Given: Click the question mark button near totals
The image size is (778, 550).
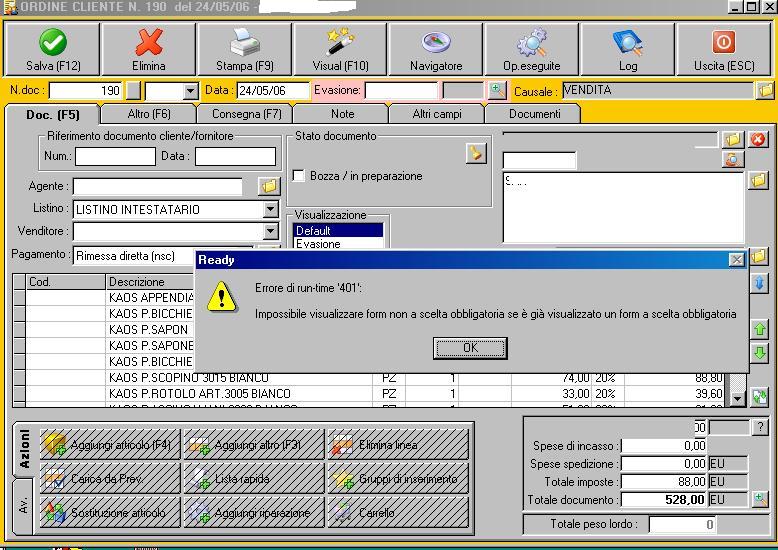Looking at the screenshot, I should click(760, 427).
